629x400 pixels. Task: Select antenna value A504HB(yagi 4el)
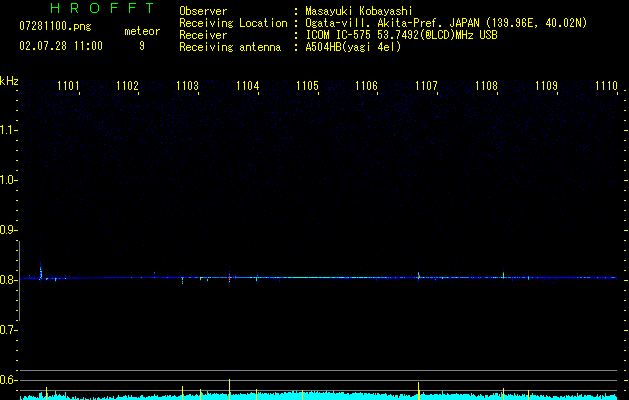click(x=353, y=47)
